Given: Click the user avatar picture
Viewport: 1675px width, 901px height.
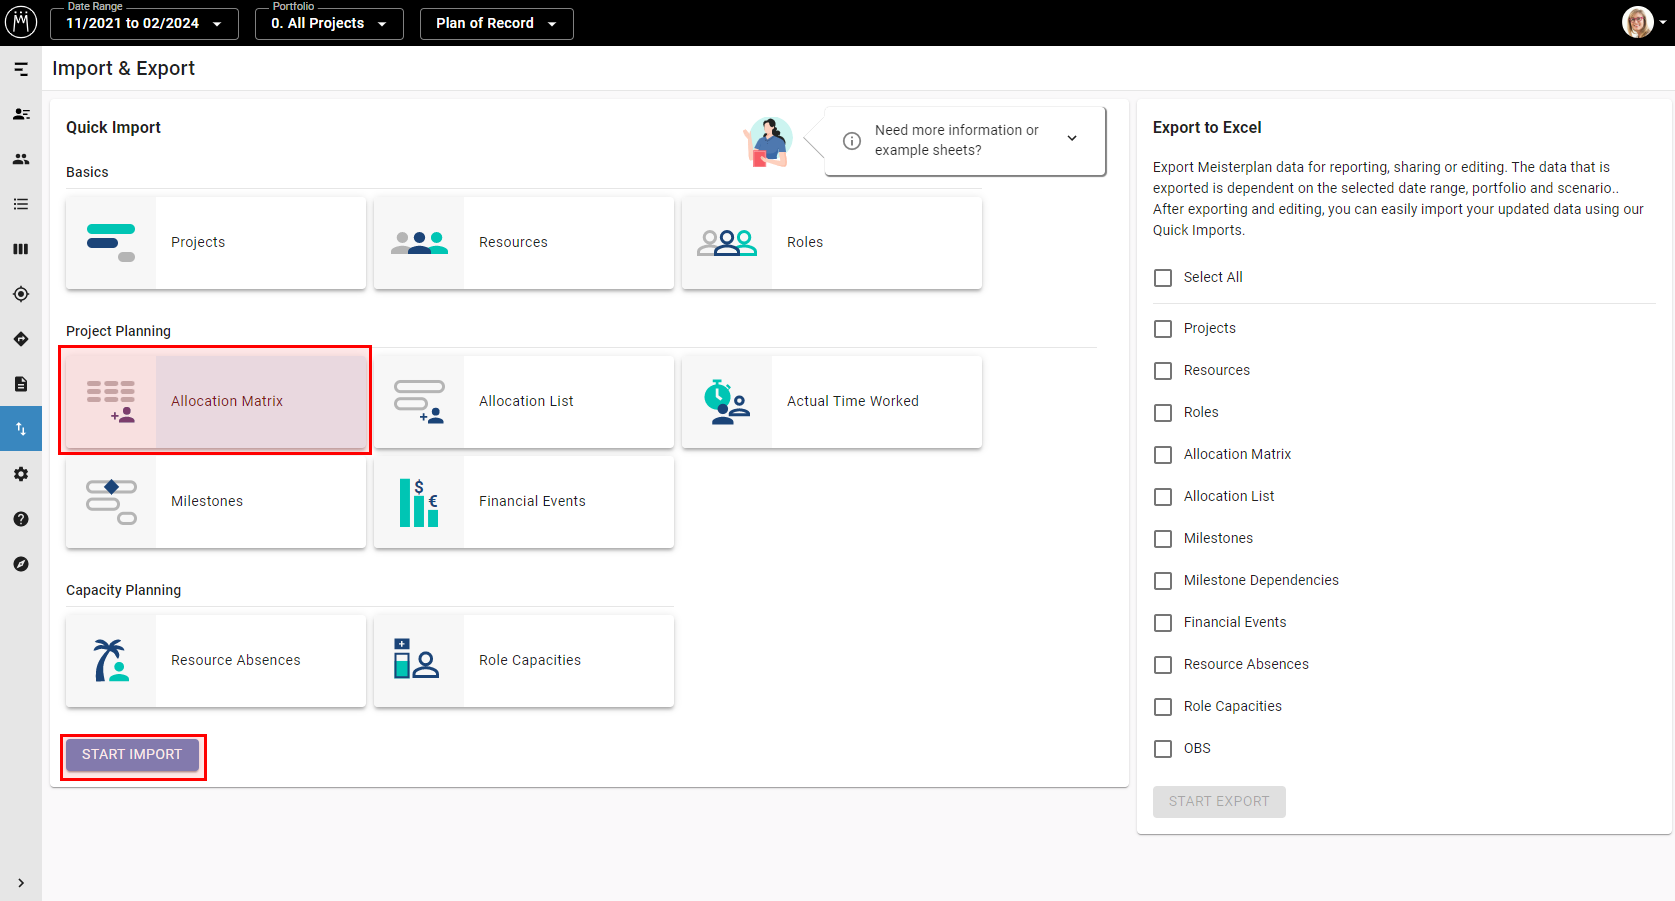Looking at the screenshot, I should click(1637, 22).
